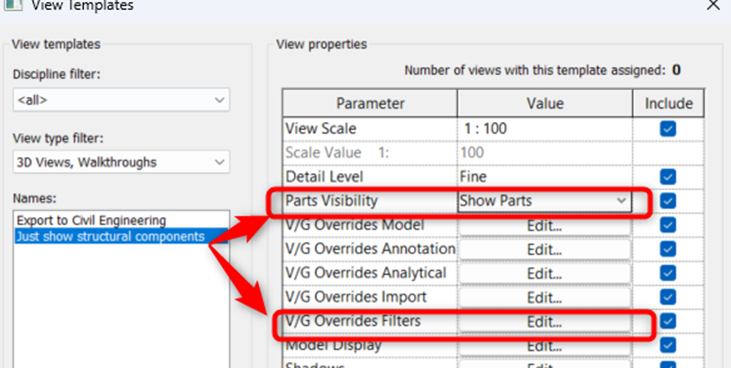Click the Parts Visibility parameter cell
Screen dimensions: 731x368
[370, 201]
